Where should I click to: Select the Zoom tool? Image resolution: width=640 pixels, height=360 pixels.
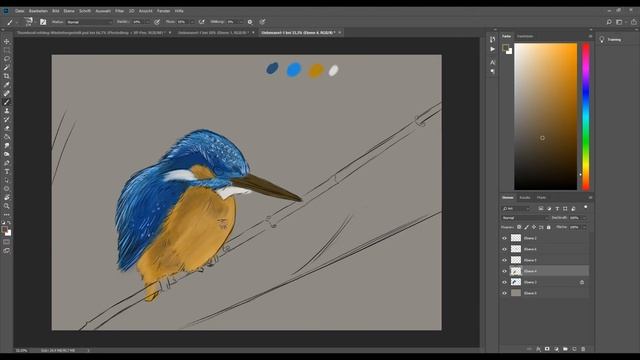tap(7, 206)
